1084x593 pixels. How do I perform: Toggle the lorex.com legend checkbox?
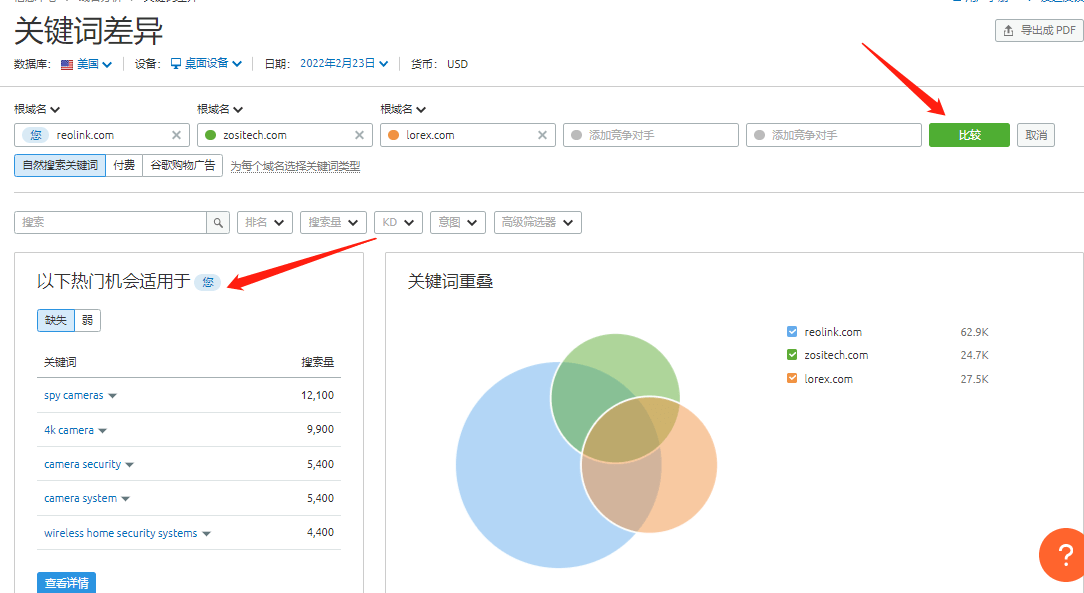click(792, 379)
